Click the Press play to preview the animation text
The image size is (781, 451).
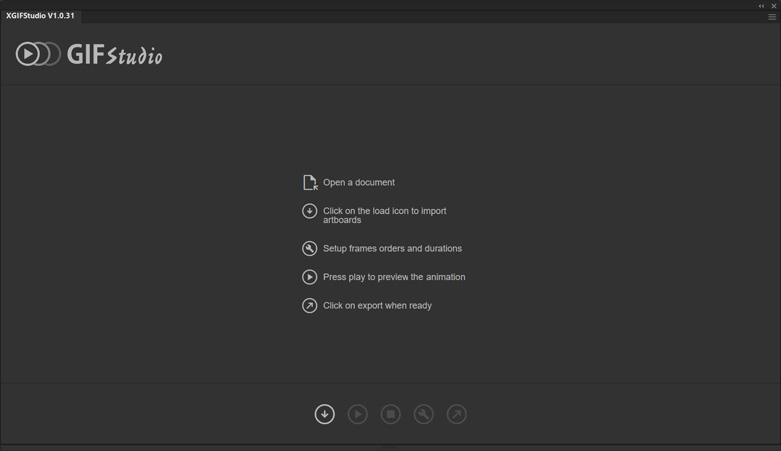[394, 277]
